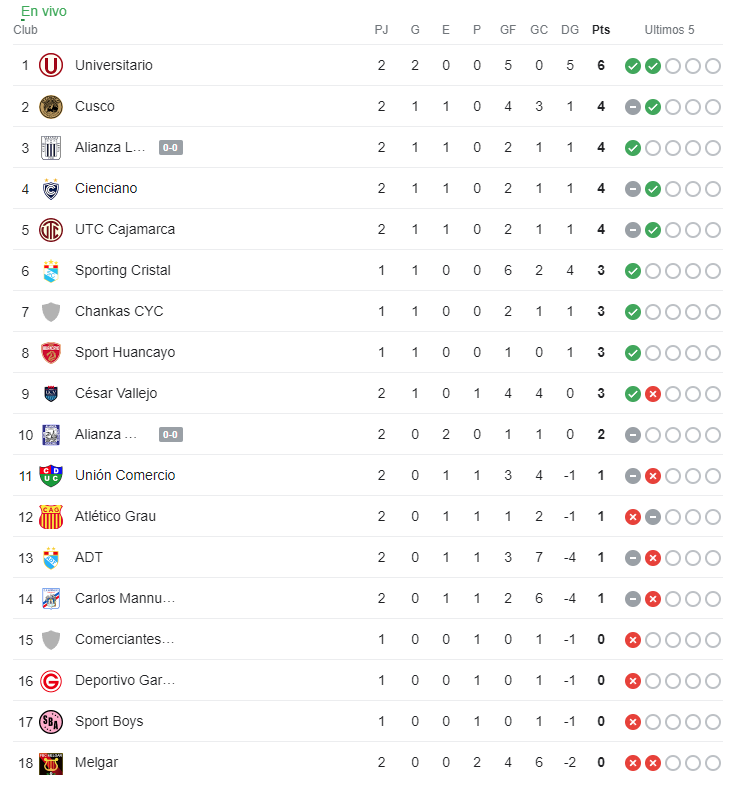Click the Cienciano club logo
The width and height of the screenshot is (739, 788).
51,188
